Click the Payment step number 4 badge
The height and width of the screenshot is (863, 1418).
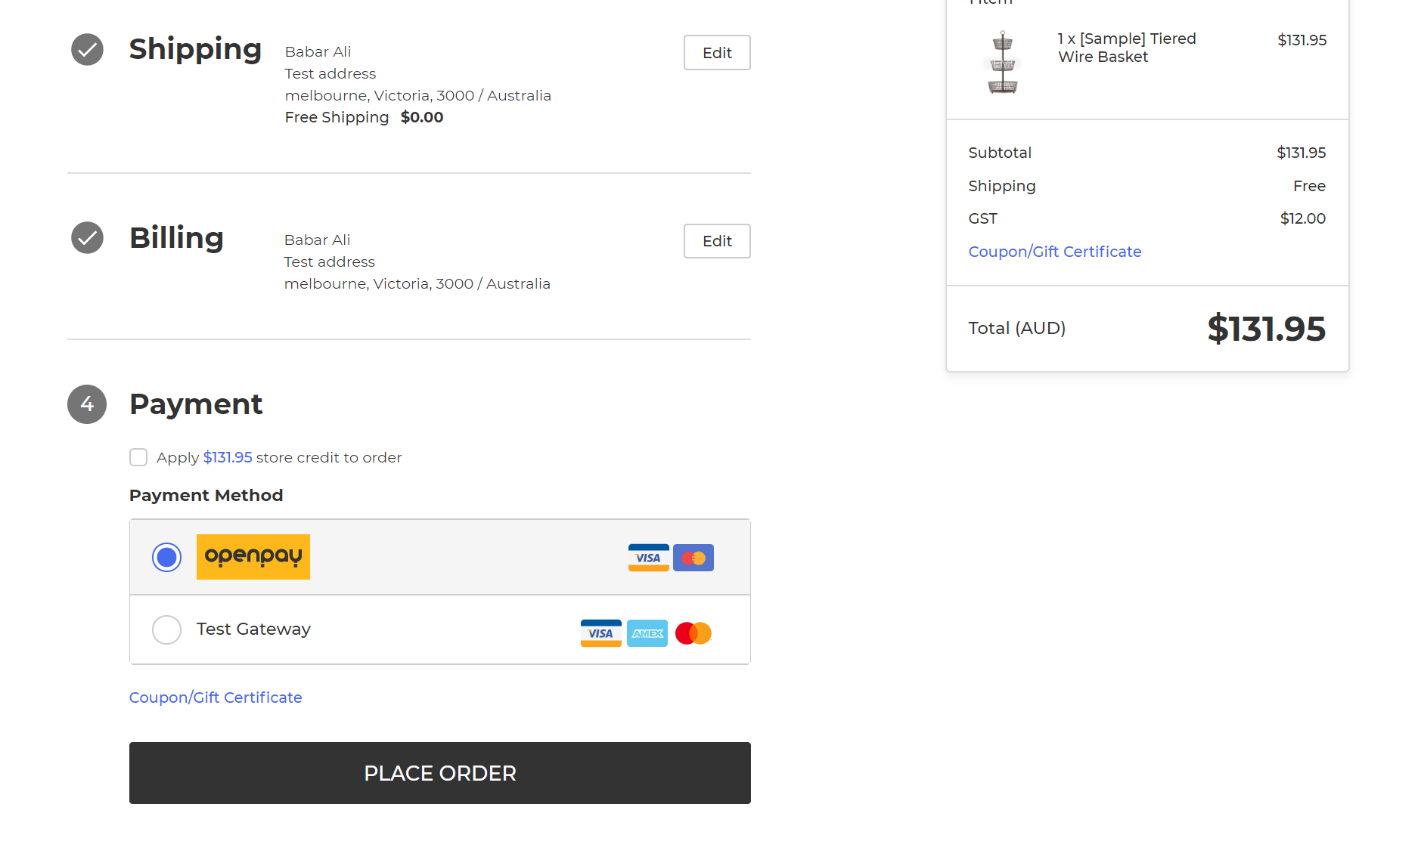point(87,404)
